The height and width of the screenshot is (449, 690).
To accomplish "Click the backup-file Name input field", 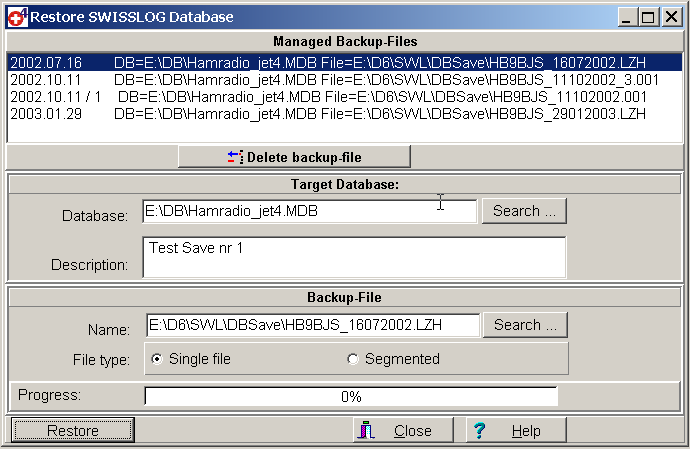I will pos(312,326).
